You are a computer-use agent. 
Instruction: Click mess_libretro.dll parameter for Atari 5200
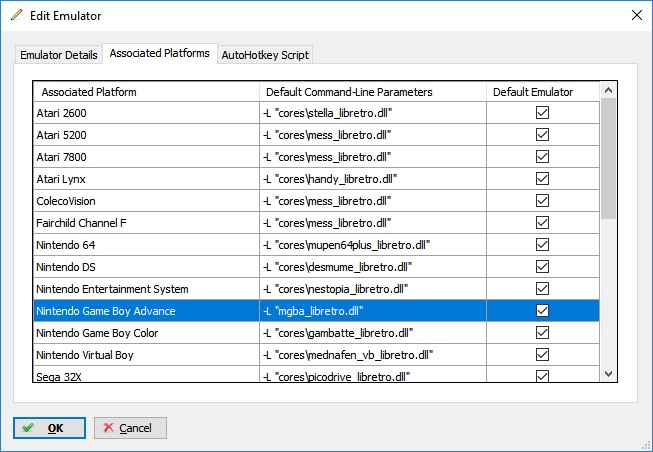pyautogui.click(x=373, y=135)
